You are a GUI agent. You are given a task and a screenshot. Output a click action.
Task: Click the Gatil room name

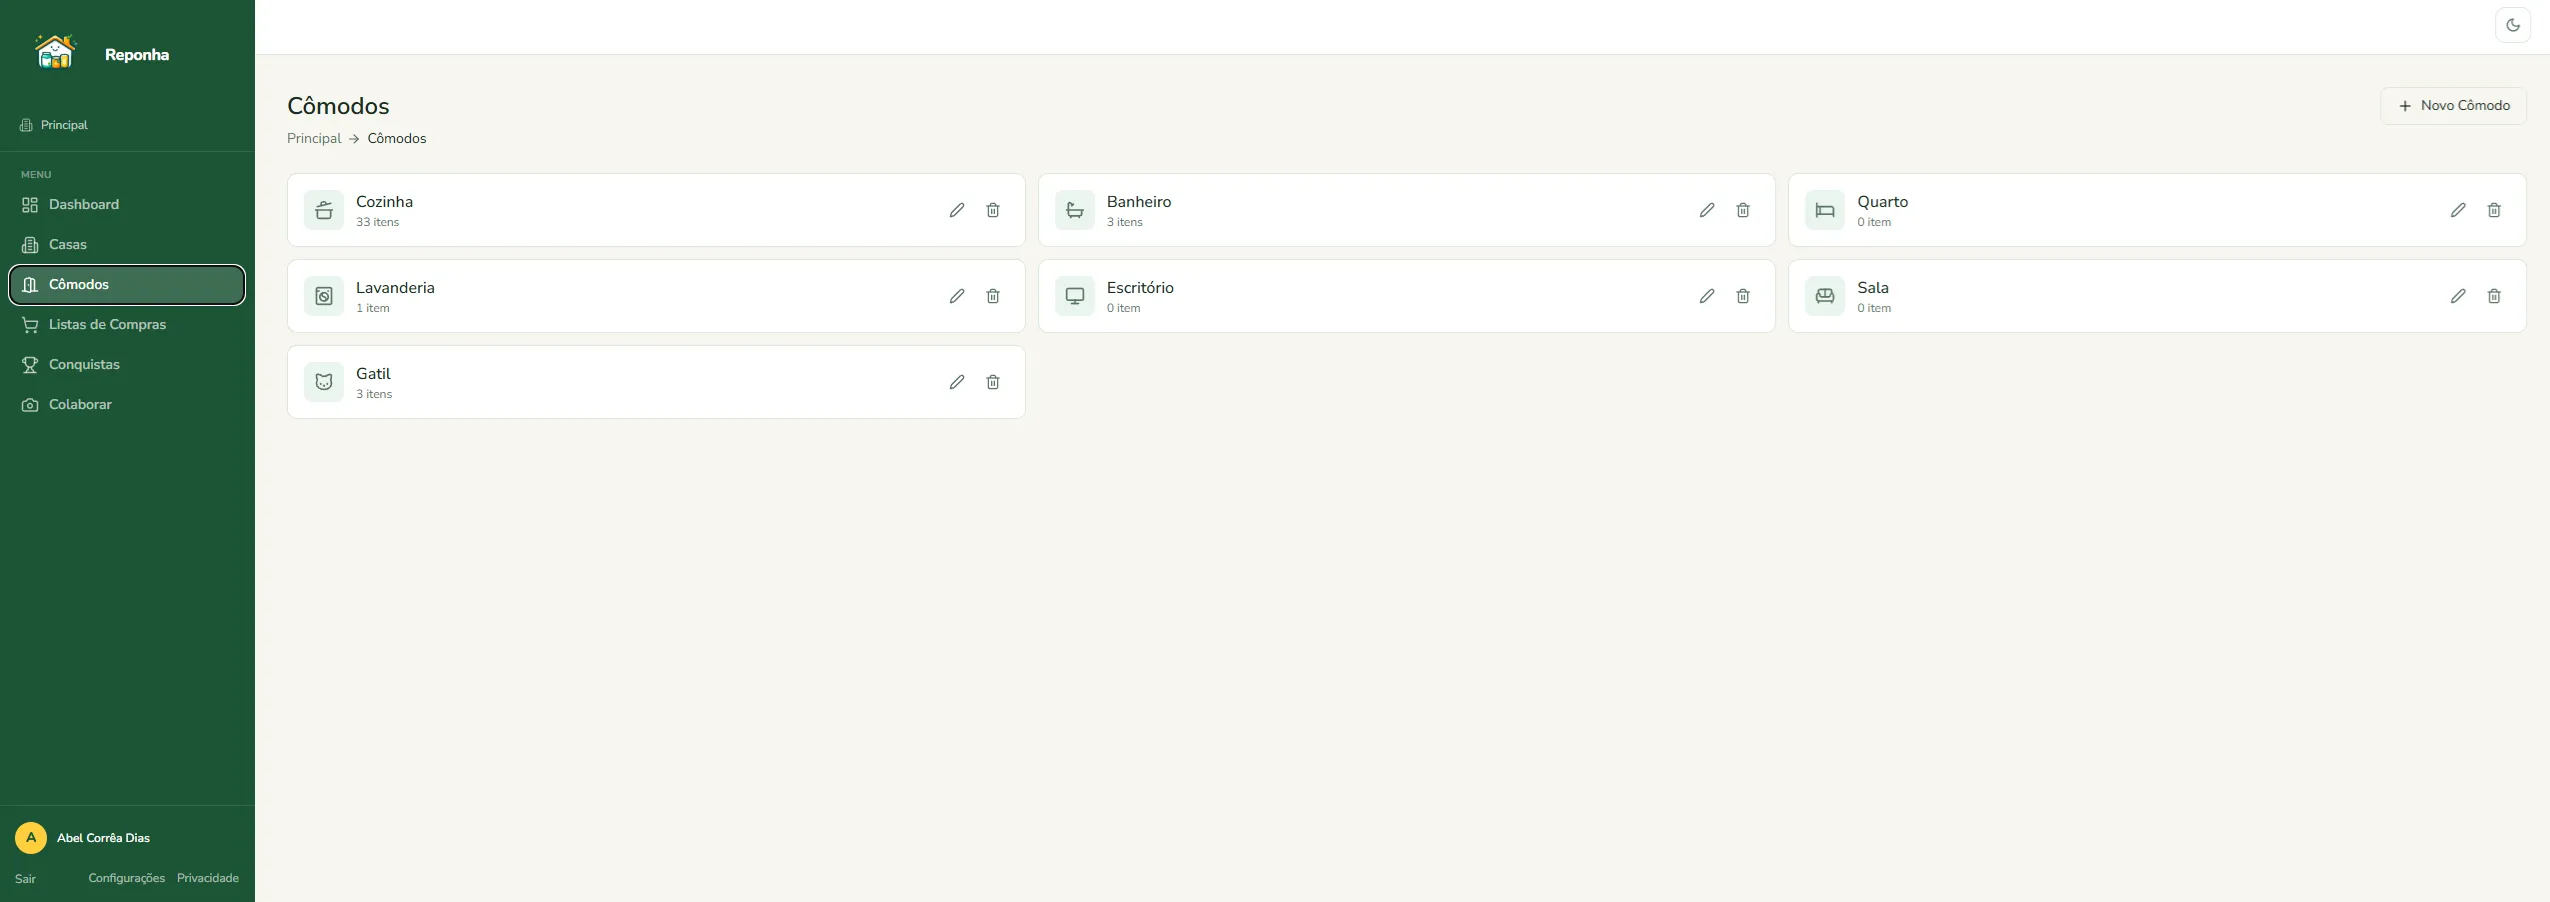[x=373, y=374]
